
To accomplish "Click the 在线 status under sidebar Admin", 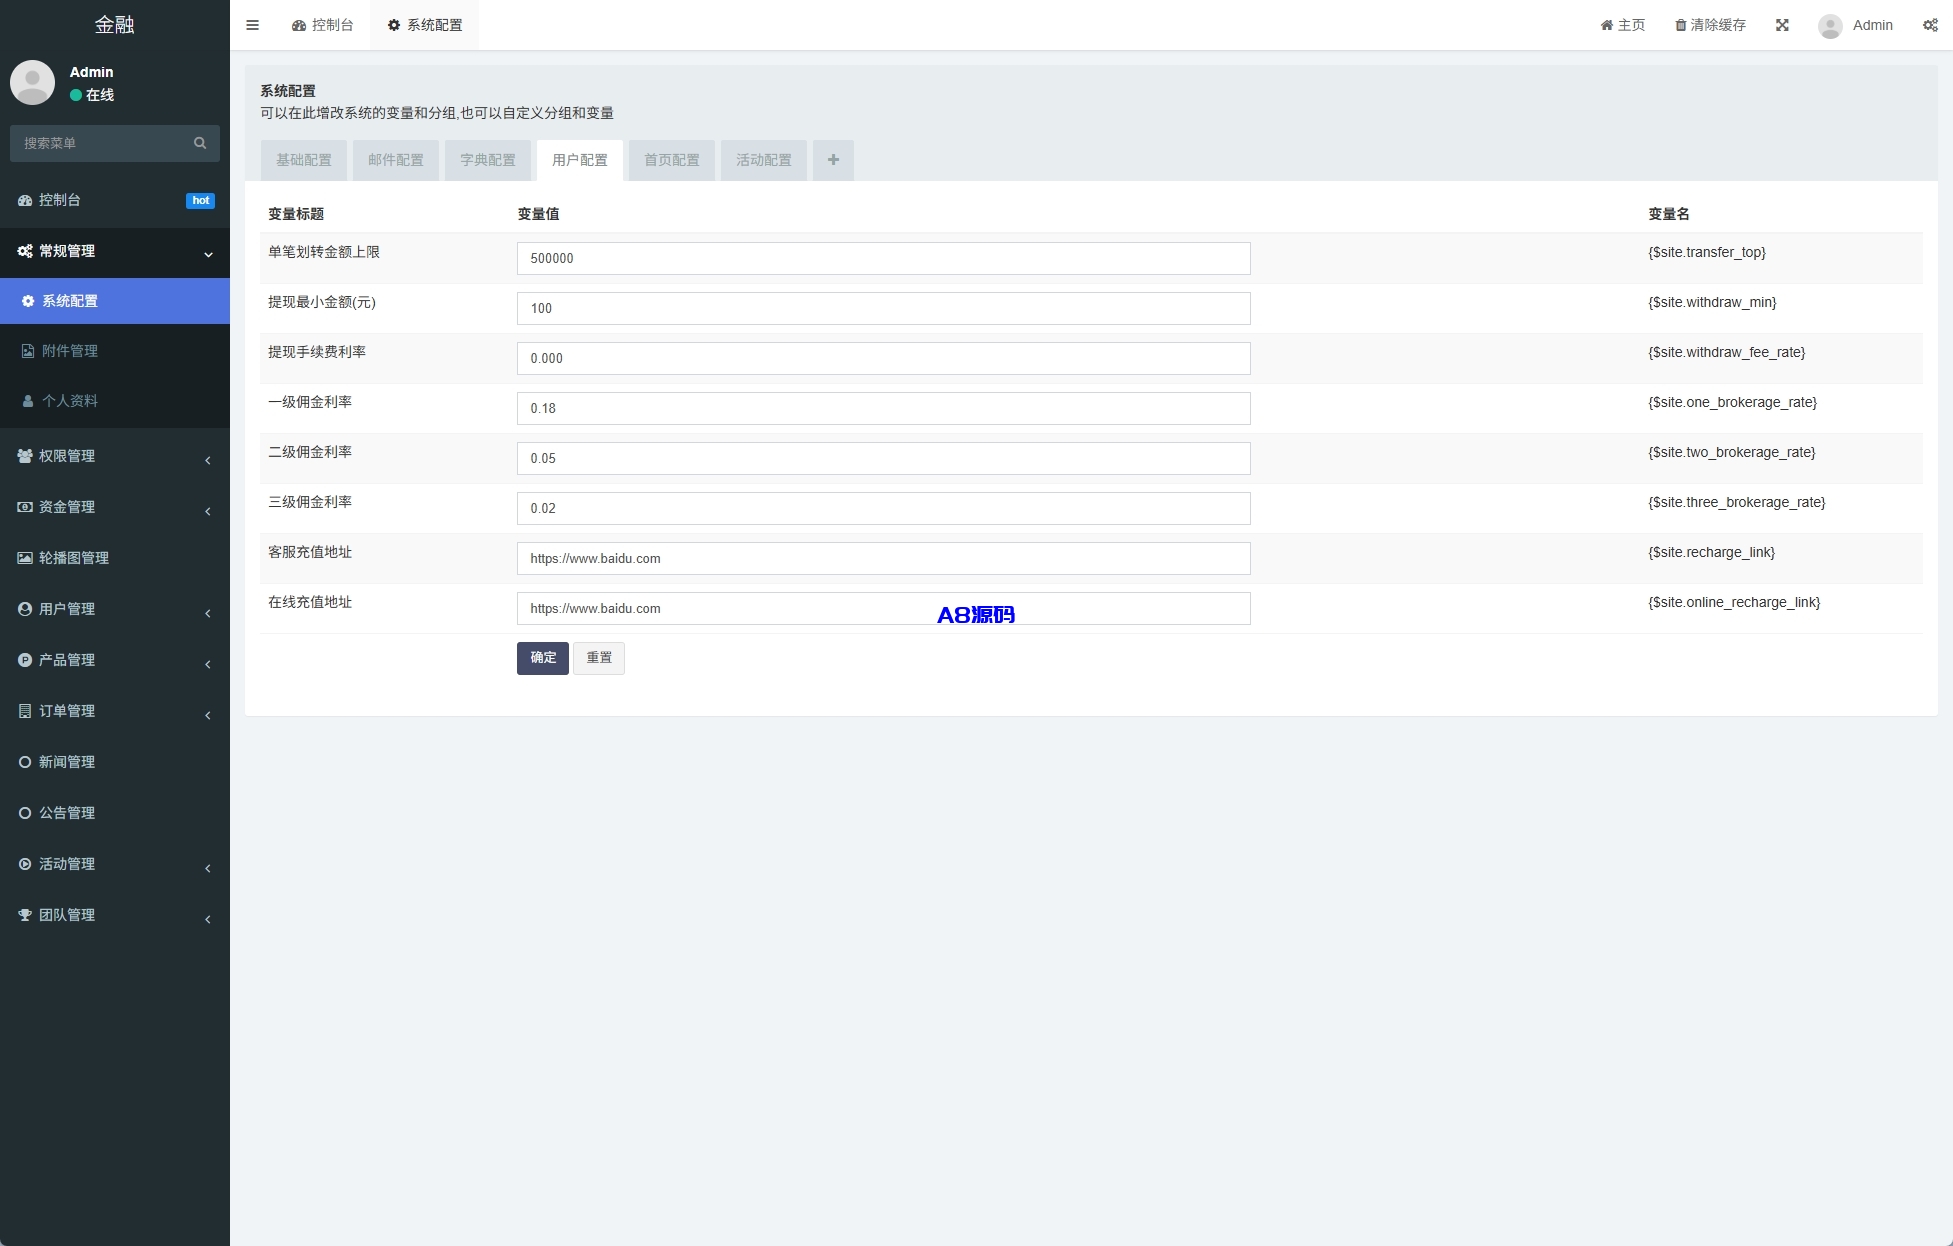I will (x=92, y=95).
